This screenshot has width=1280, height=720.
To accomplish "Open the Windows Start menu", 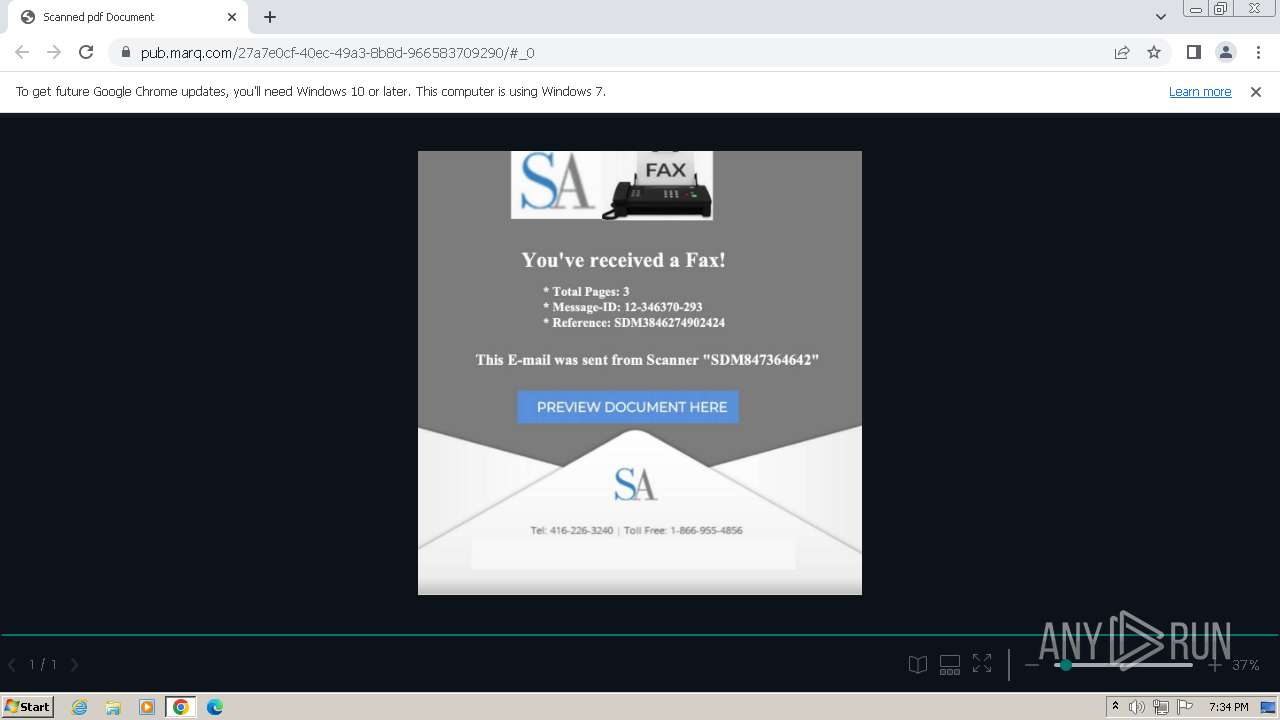I will (28, 707).
